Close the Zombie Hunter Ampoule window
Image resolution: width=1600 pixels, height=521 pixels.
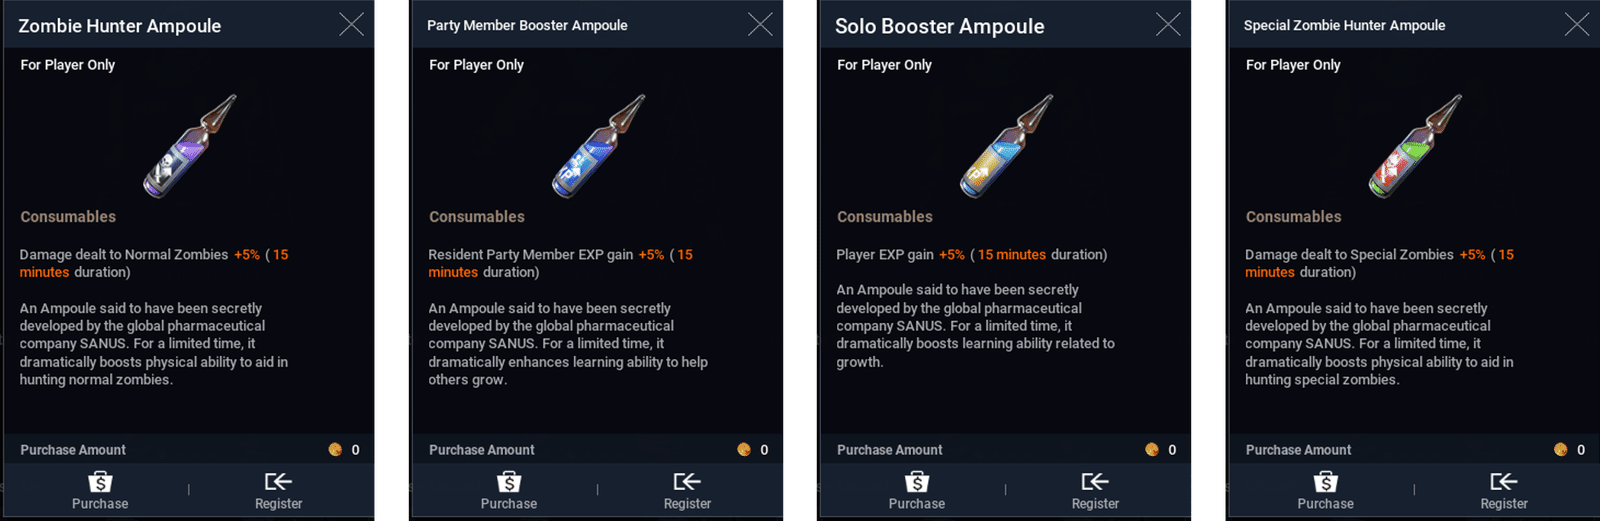352,24
